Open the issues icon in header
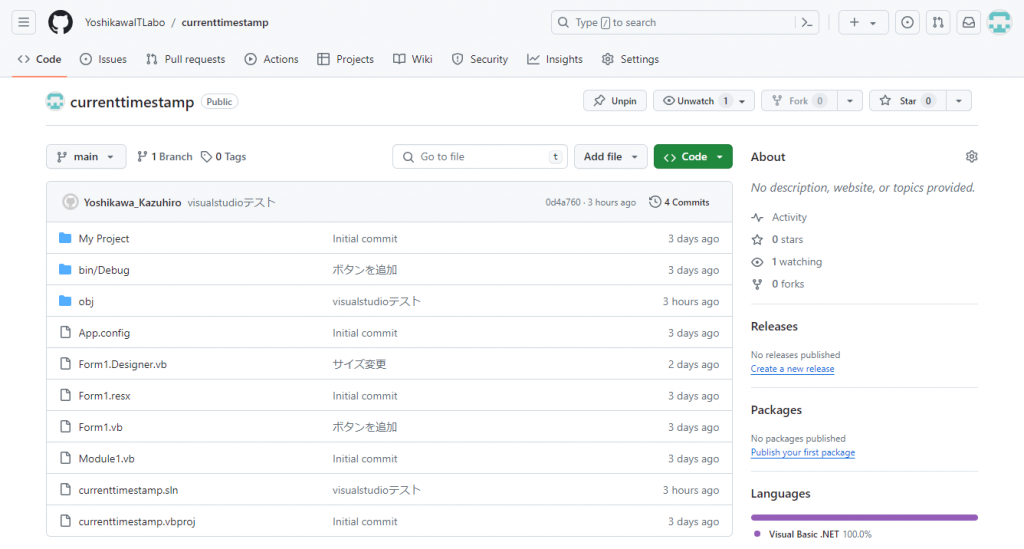The image size is (1024, 549). 907,22
